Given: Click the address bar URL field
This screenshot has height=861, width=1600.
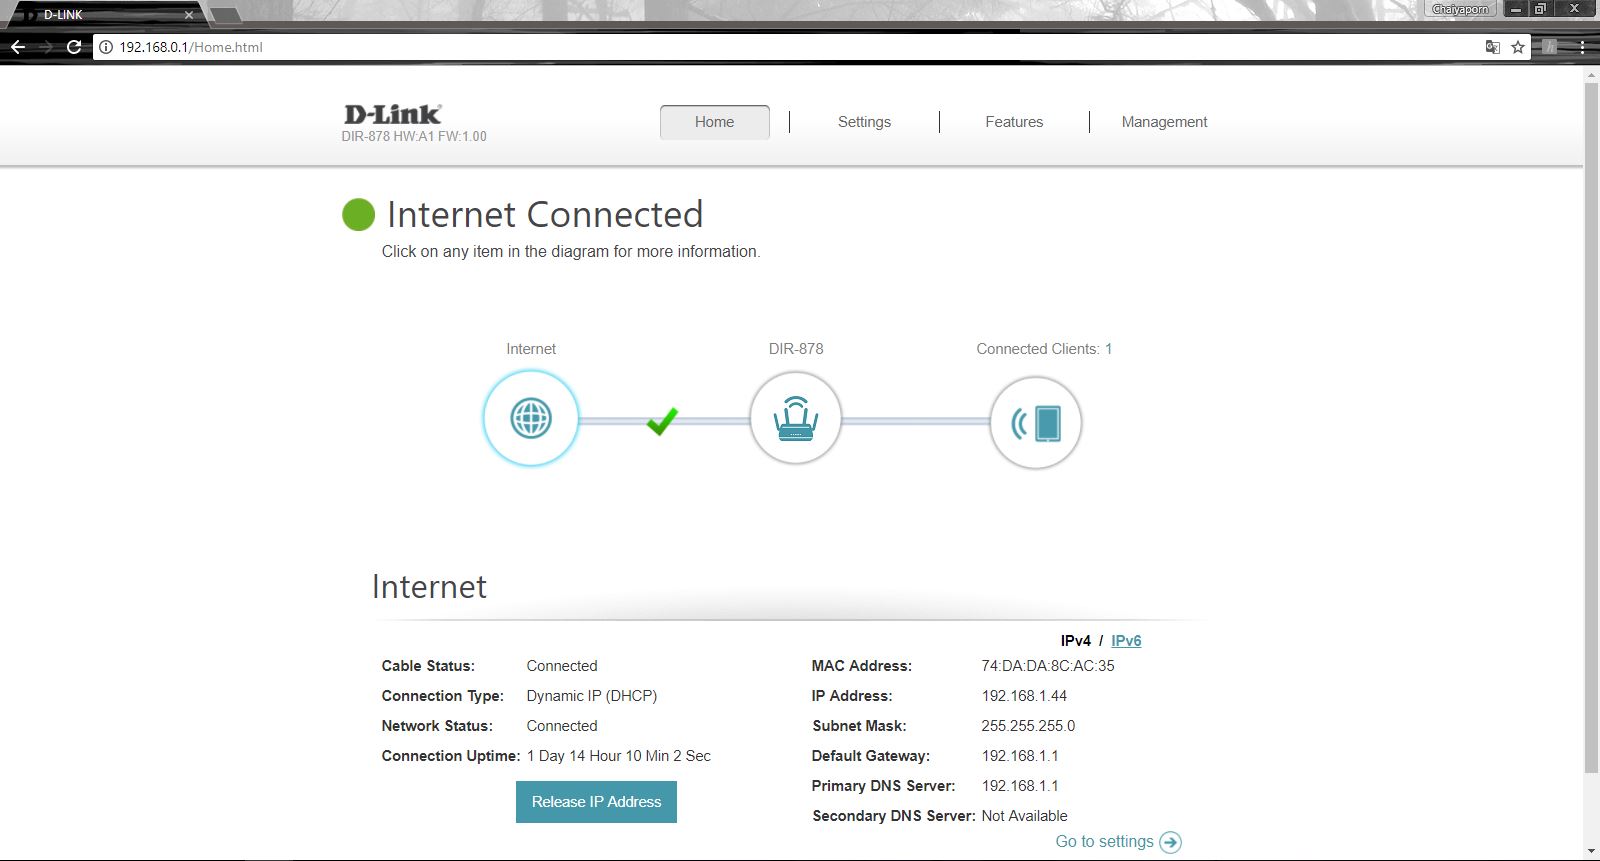Looking at the screenshot, I should pyautogui.click(x=790, y=47).
